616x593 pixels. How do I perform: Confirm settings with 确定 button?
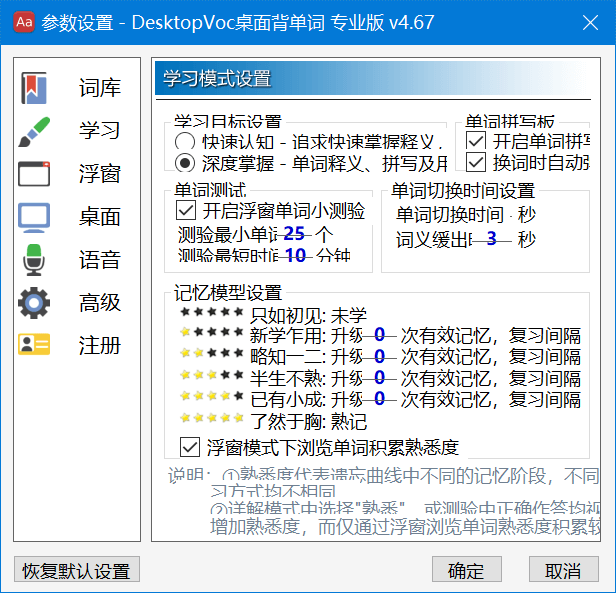point(467,569)
